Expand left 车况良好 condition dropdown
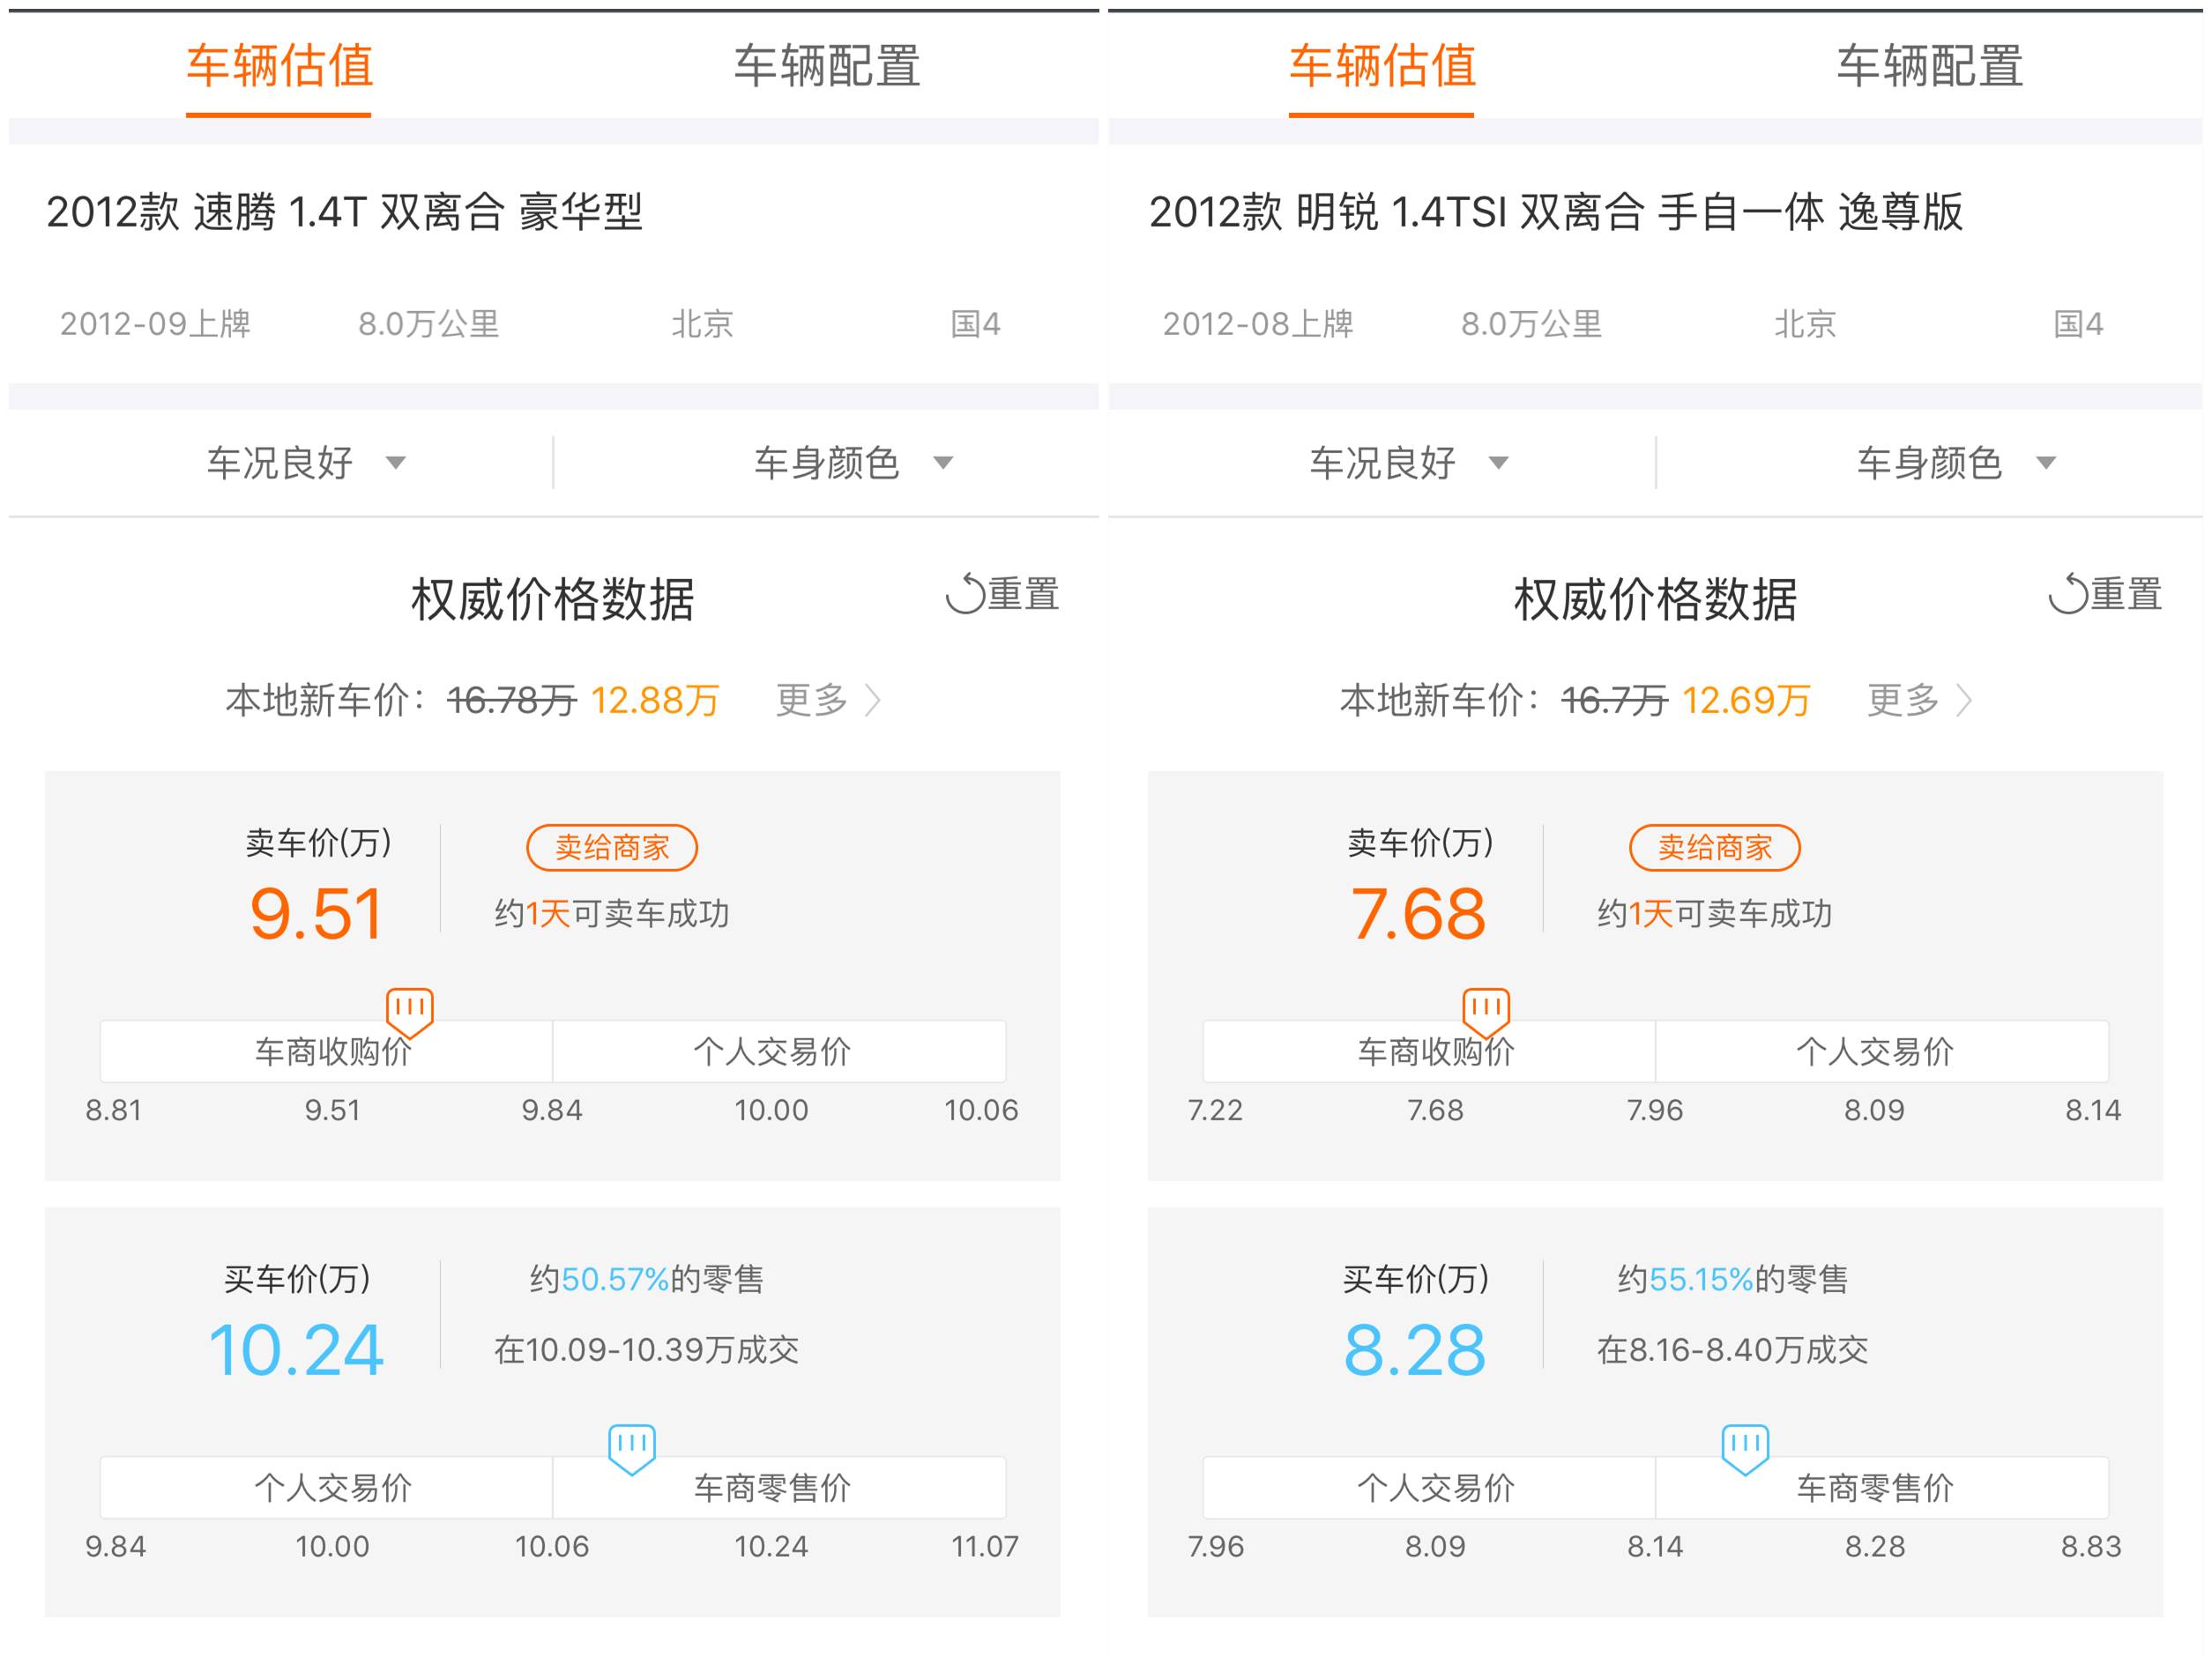 tap(305, 463)
